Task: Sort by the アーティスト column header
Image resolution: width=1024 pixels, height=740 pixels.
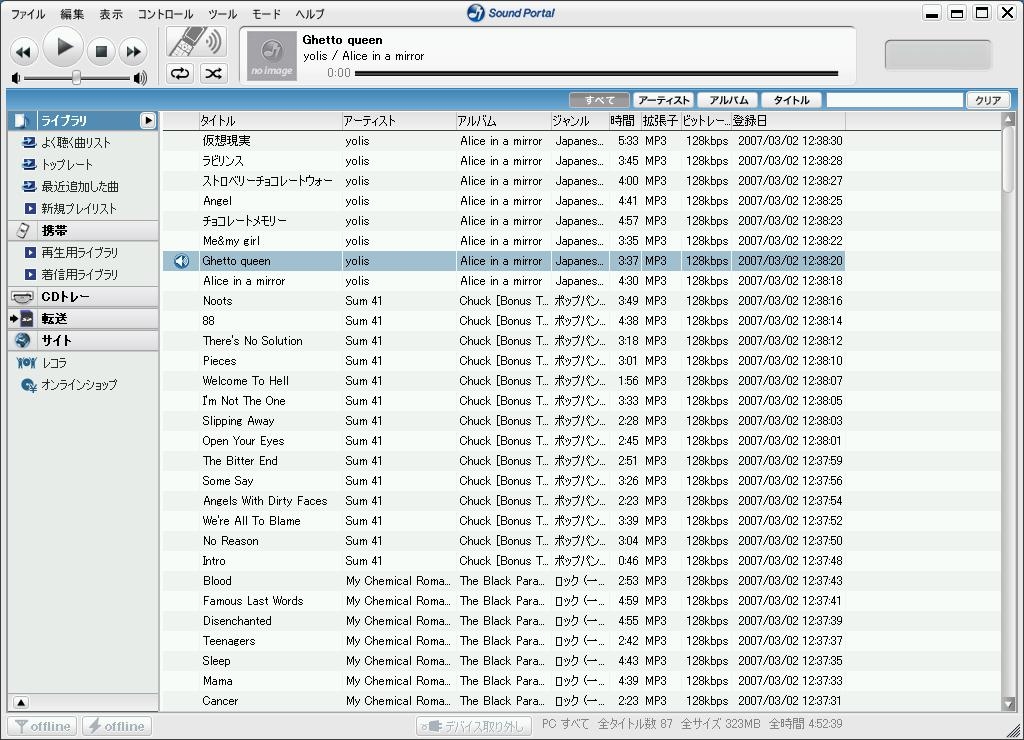Action: click(x=398, y=121)
